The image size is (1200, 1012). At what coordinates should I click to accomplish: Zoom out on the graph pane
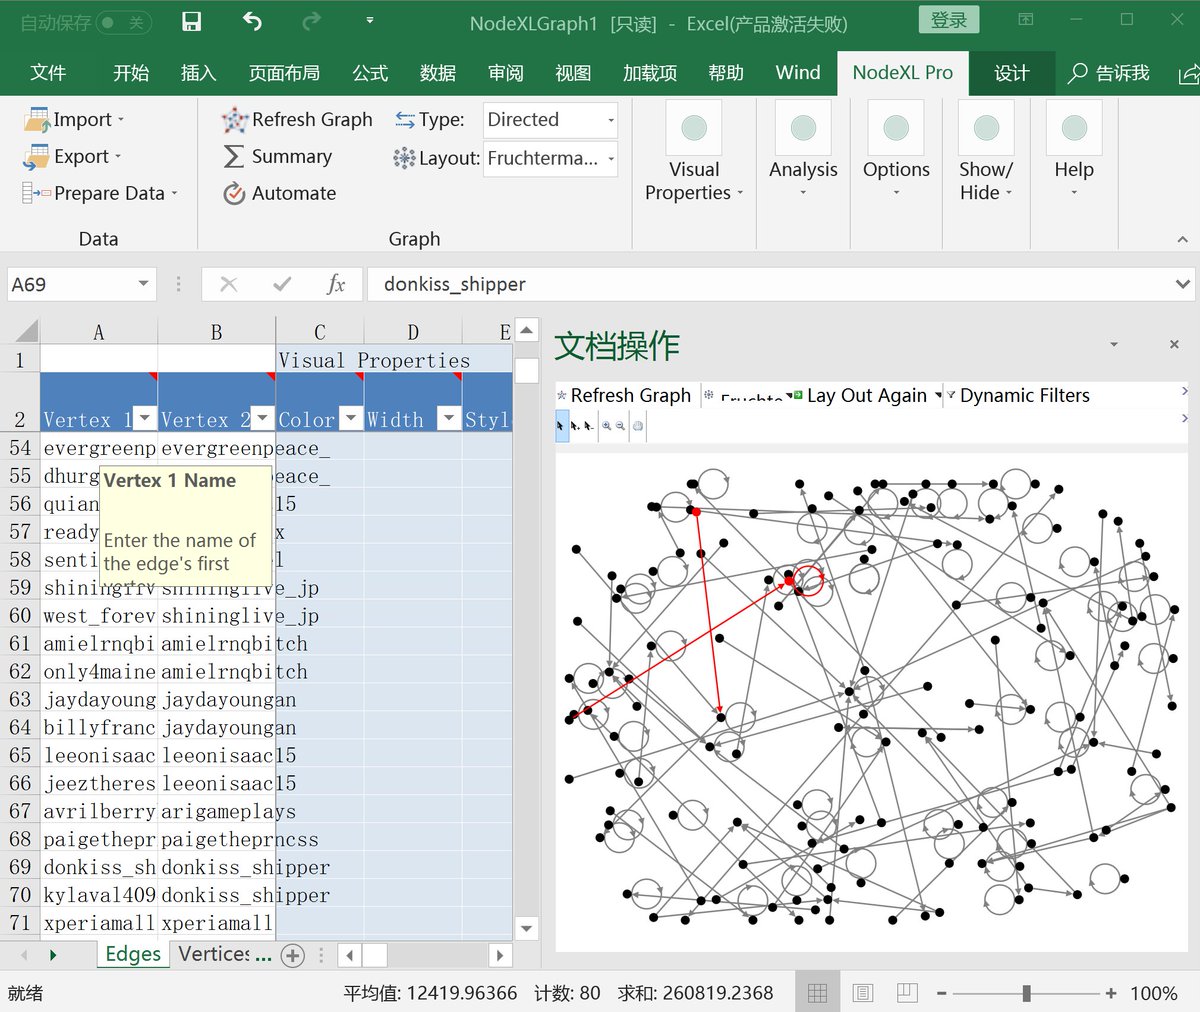point(621,426)
